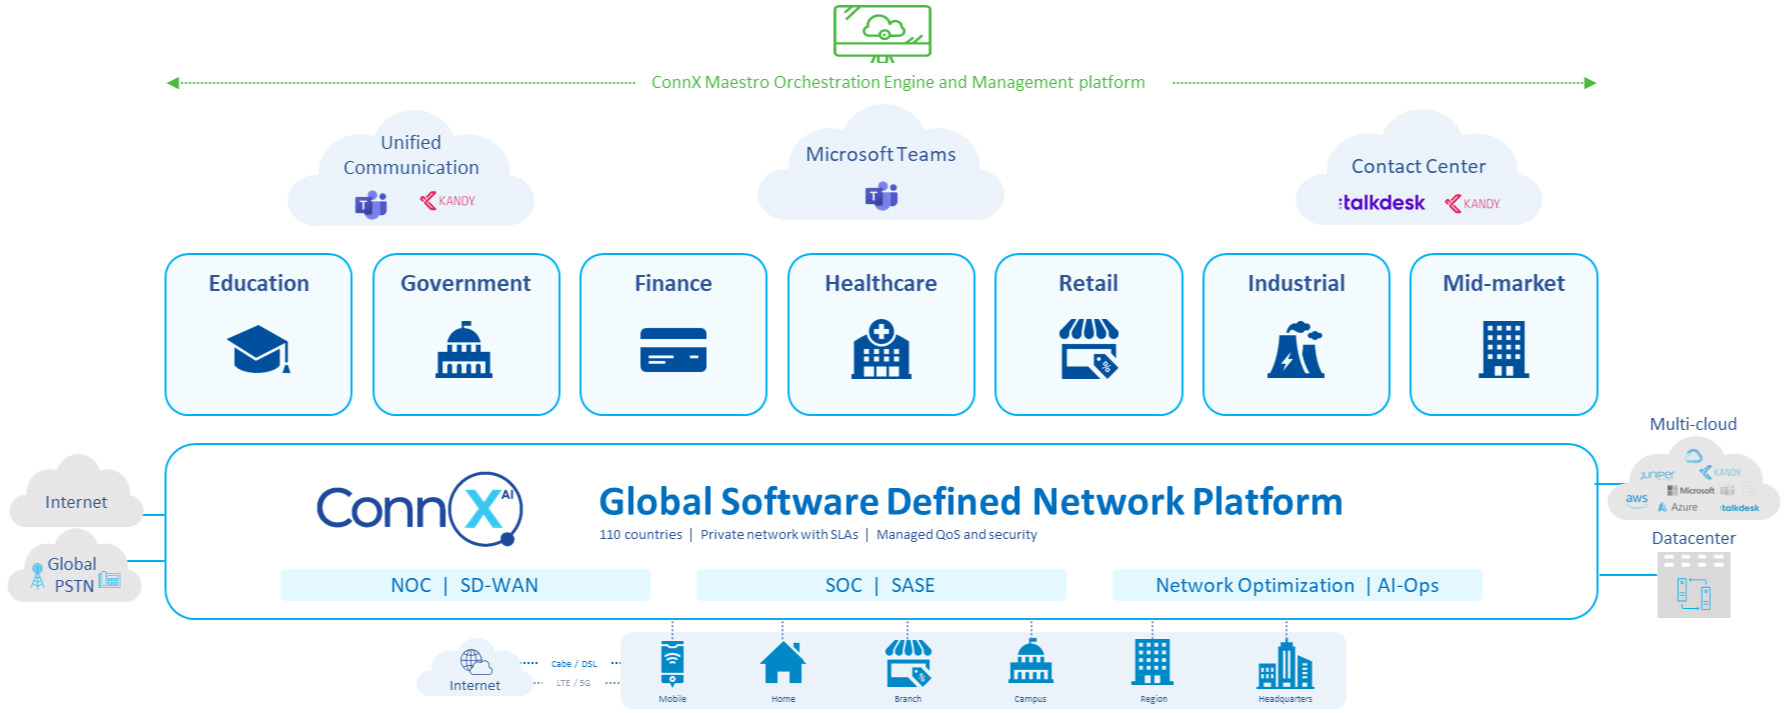The image size is (1788, 713).
Task: Click the radio tower icon beside Global PSTN
Action: click(x=38, y=575)
